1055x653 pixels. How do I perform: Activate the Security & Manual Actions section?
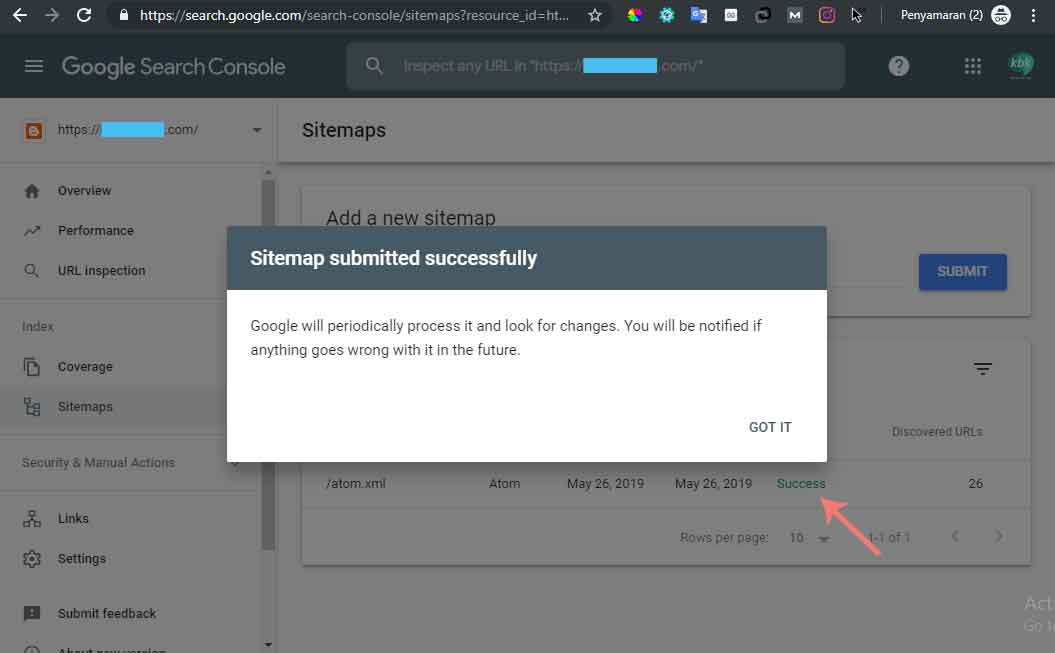click(98, 463)
